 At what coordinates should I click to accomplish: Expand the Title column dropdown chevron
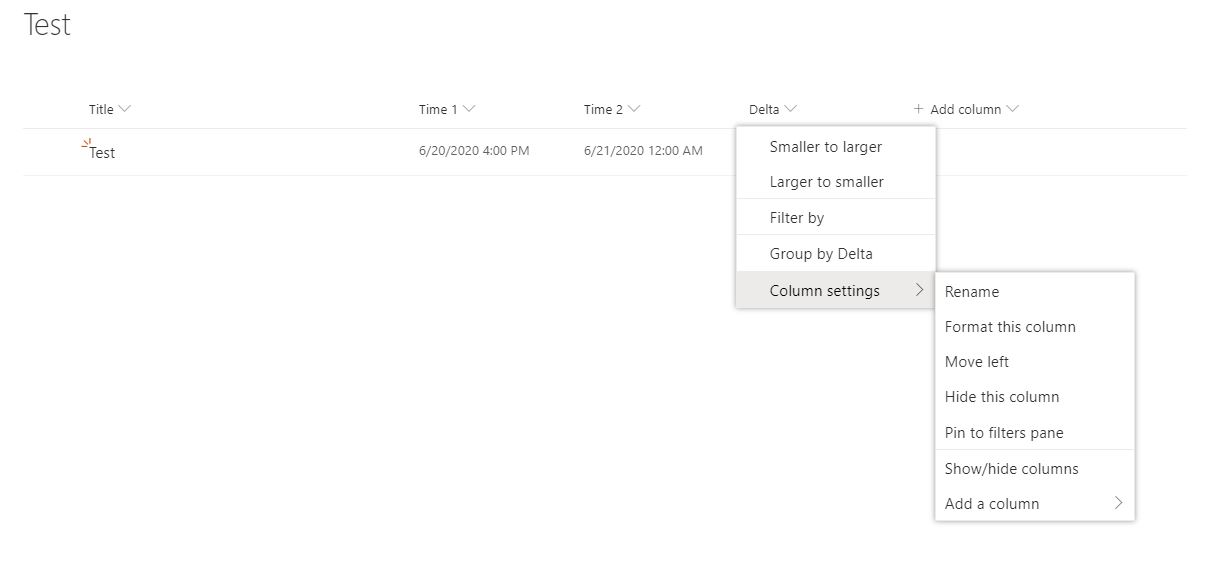coord(124,109)
